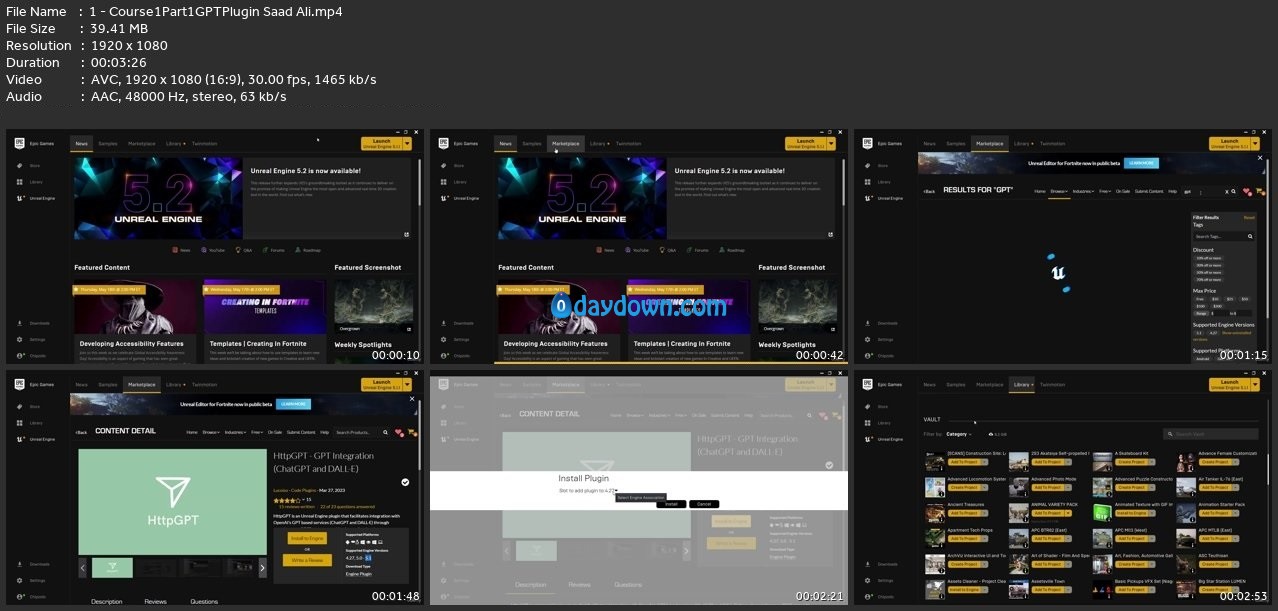Open Description tab in 00:01:48 frame

107,601
